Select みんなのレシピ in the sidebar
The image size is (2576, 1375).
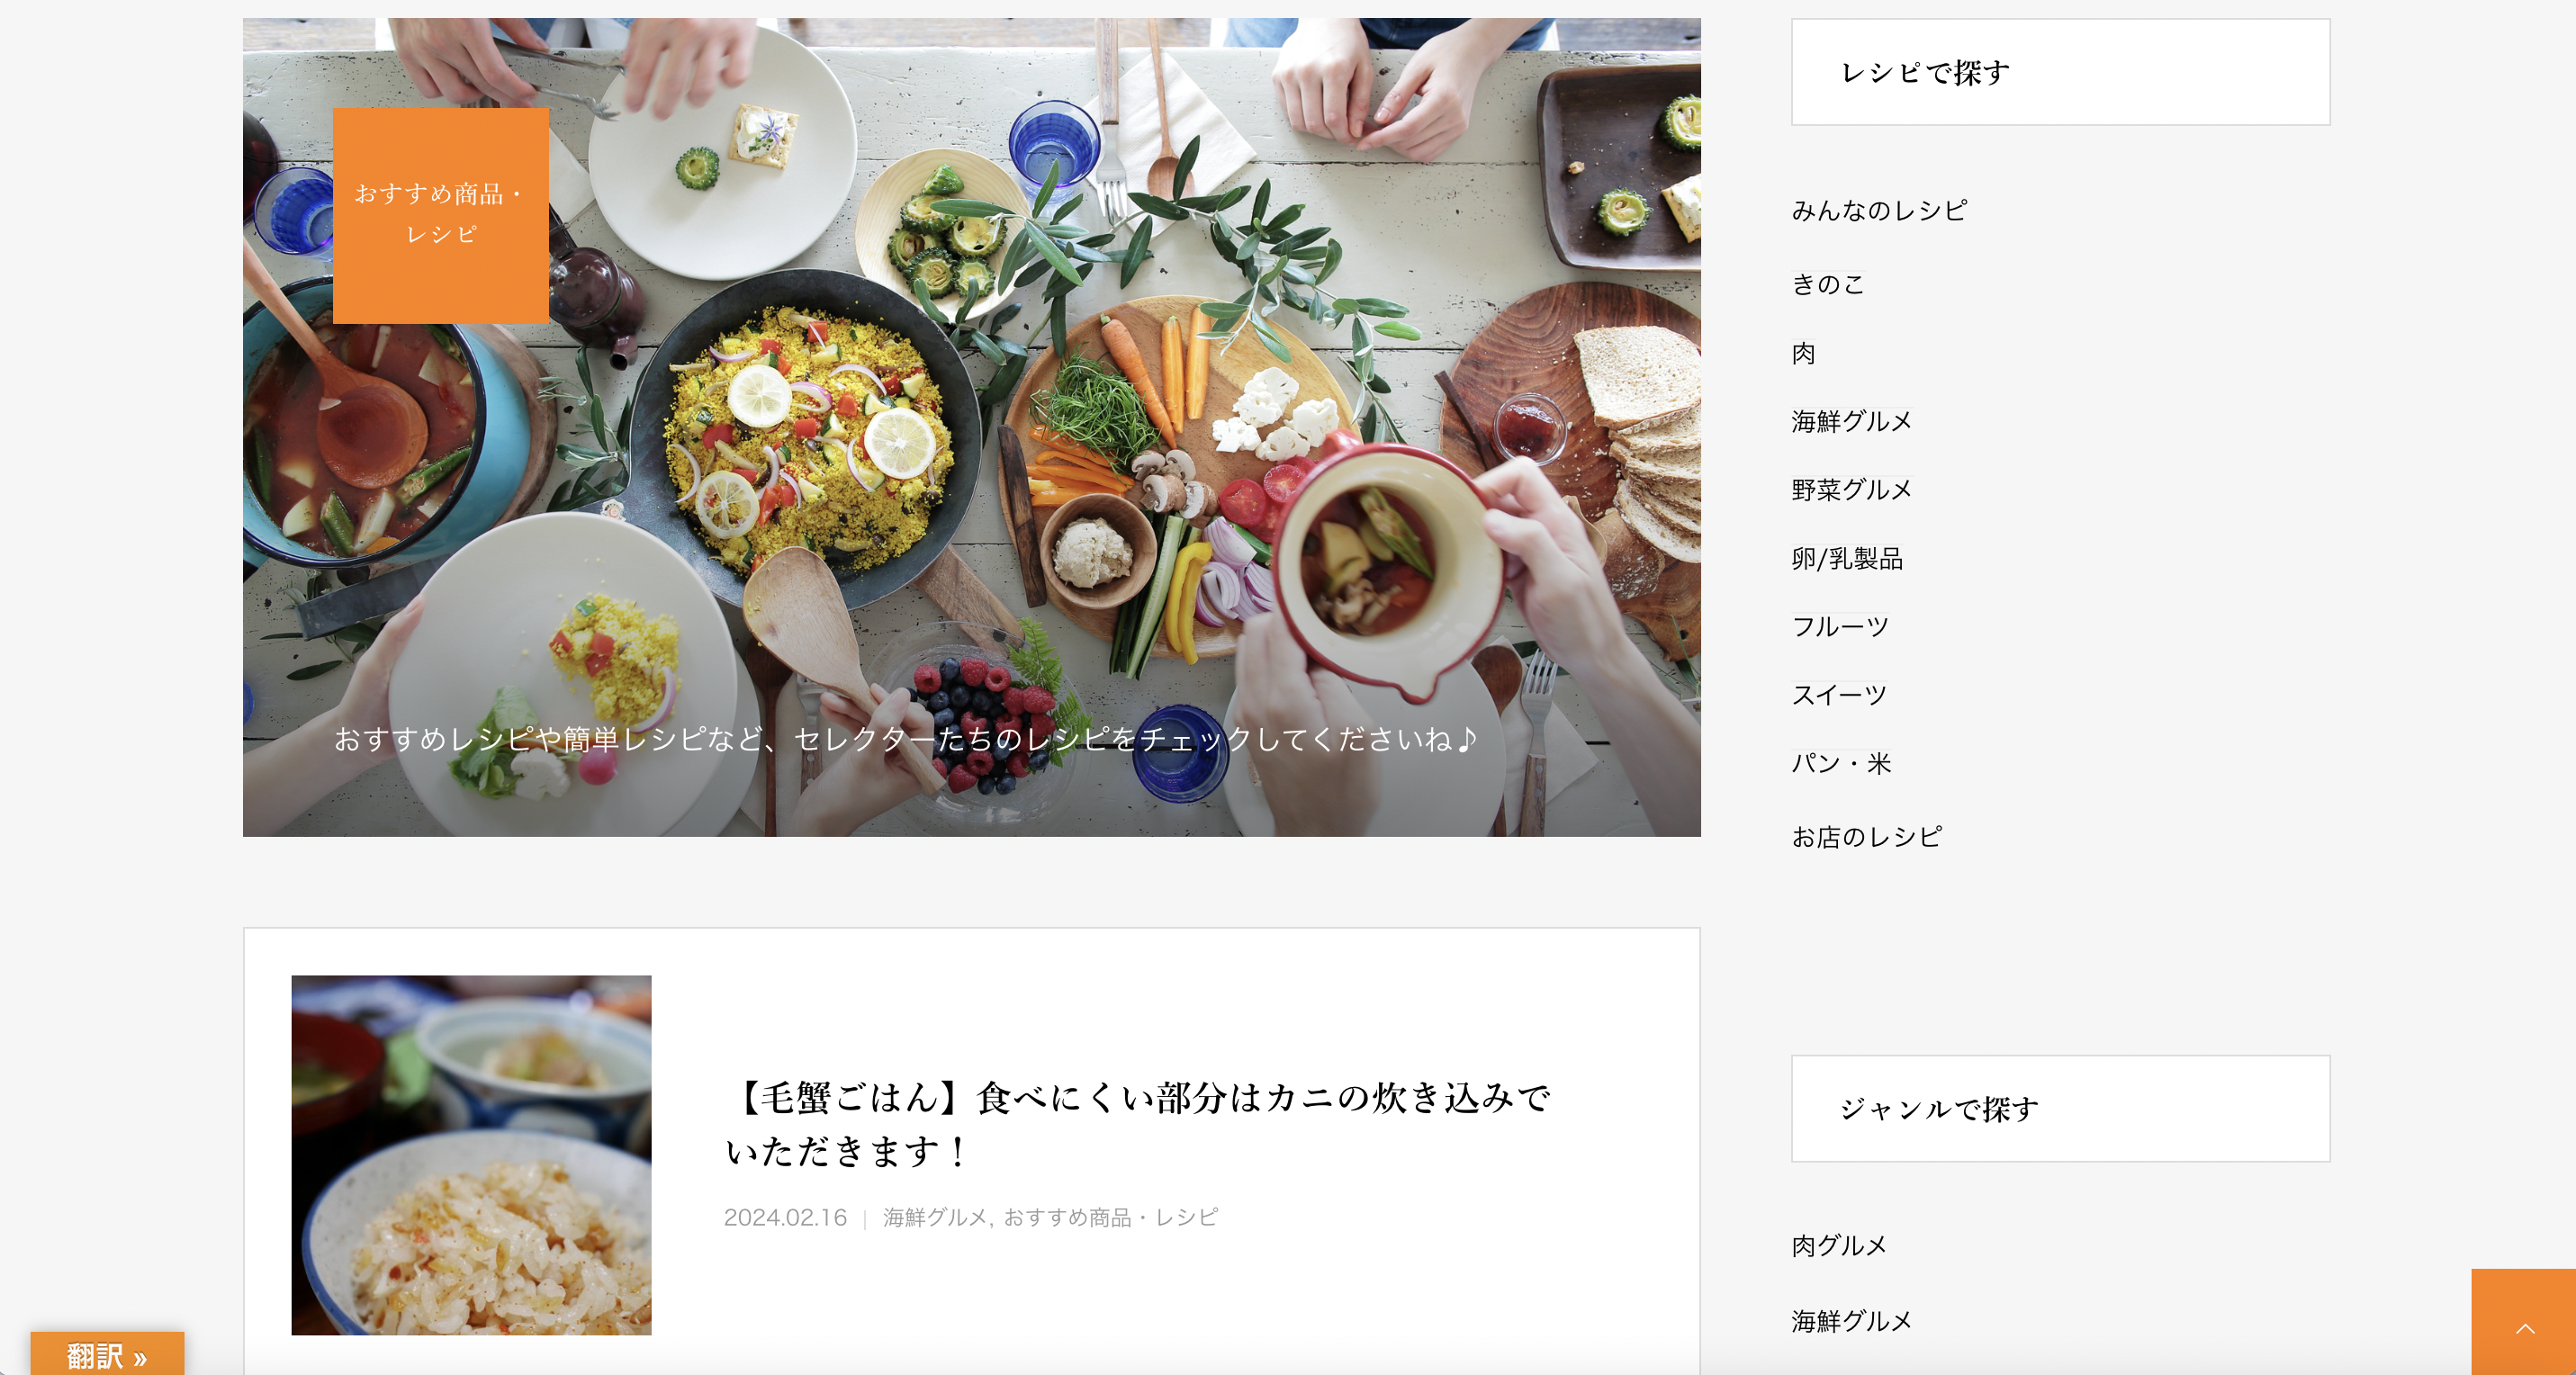(1879, 210)
